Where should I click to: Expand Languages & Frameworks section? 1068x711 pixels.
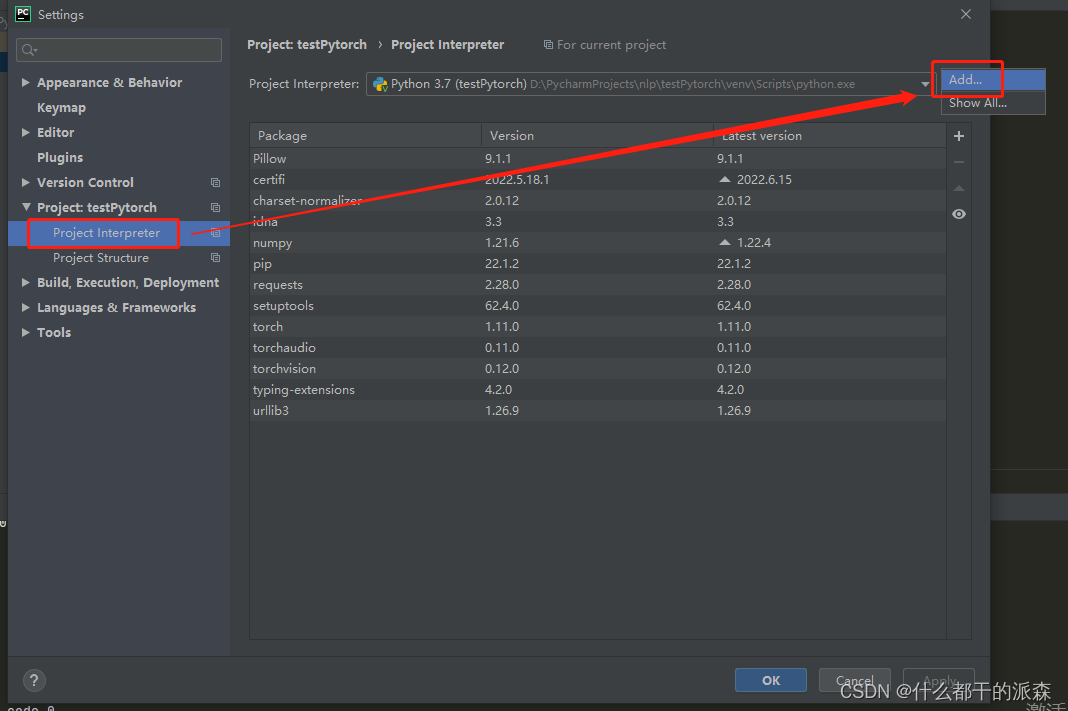tap(25, 307)
